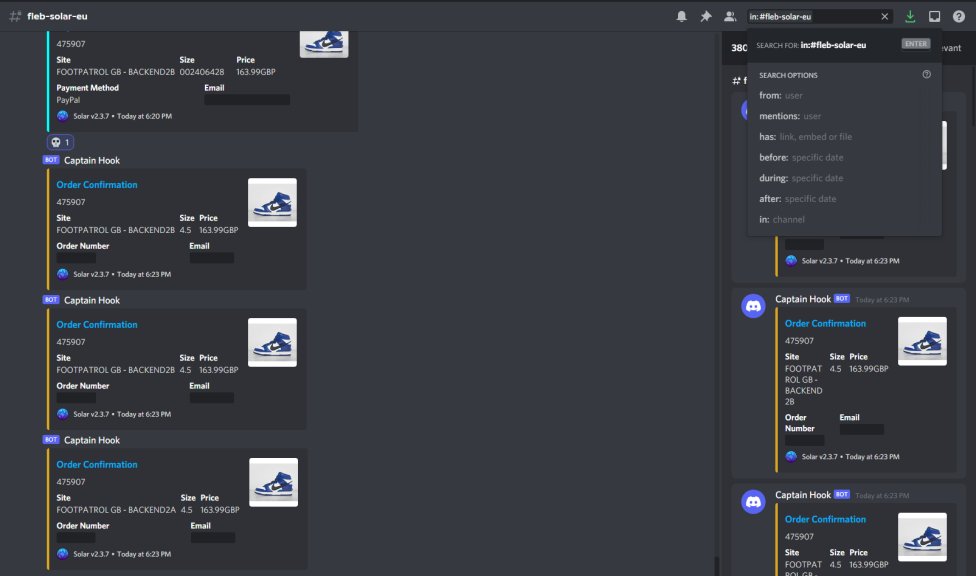The image size is (976, 576).
Task: Click the first Captain Hook username in the chat
Action: 92,160
